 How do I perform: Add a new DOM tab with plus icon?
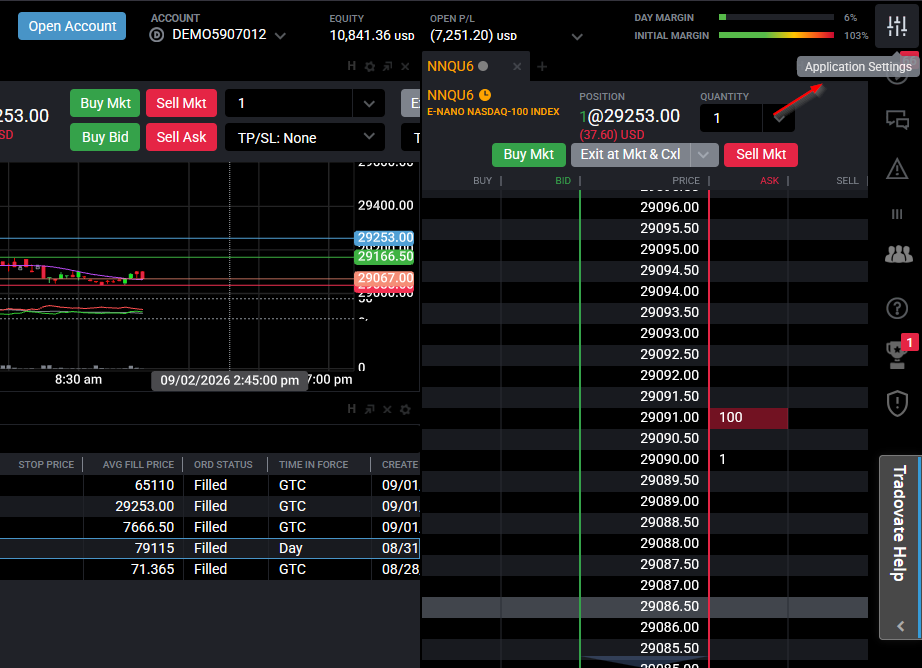coord(542,66)
